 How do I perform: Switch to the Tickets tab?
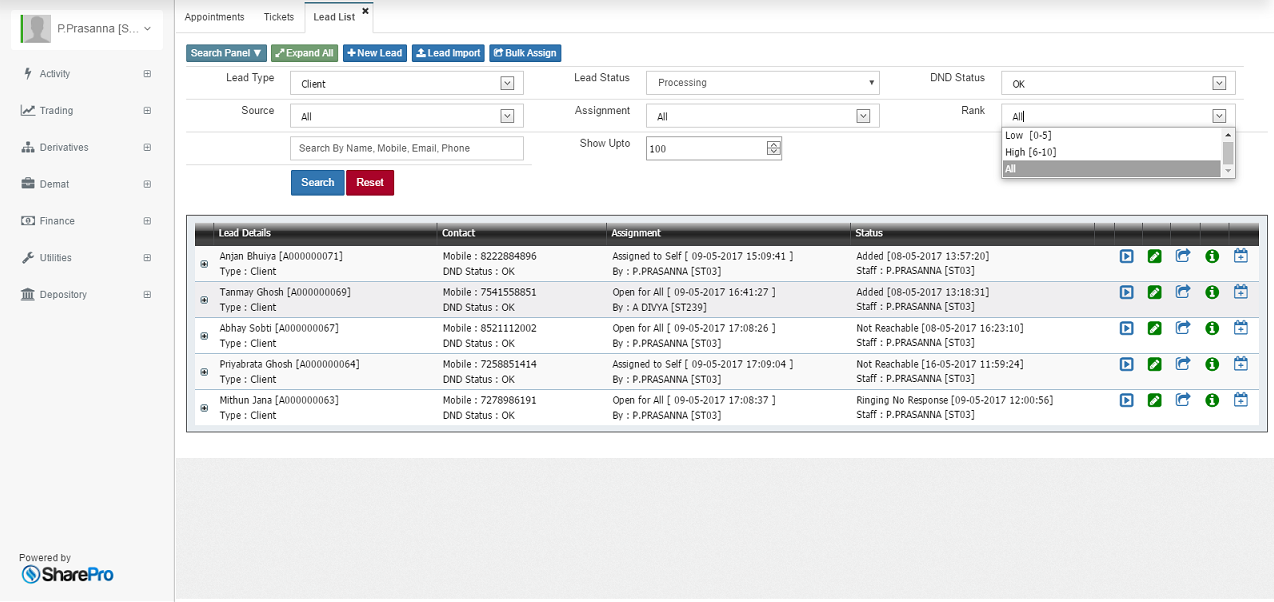click(x=278, y=16)
